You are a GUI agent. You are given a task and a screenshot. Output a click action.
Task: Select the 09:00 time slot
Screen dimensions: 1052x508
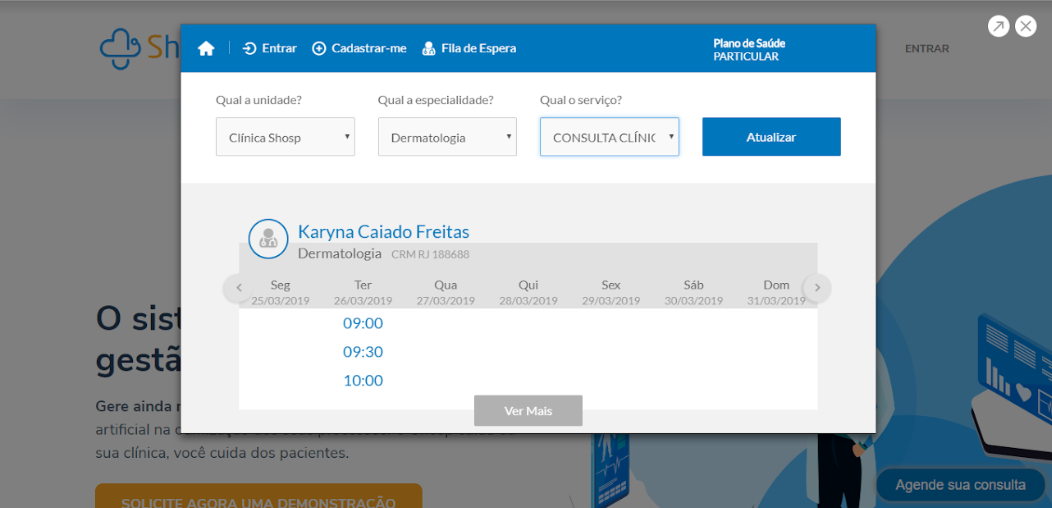pos(363,323)
